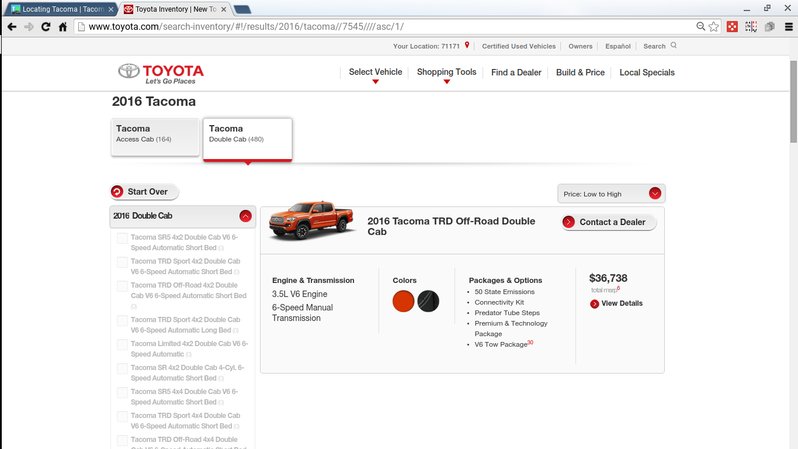
Task: Click the red arrow icon beside Contact a Dealer
Action: 568,222
